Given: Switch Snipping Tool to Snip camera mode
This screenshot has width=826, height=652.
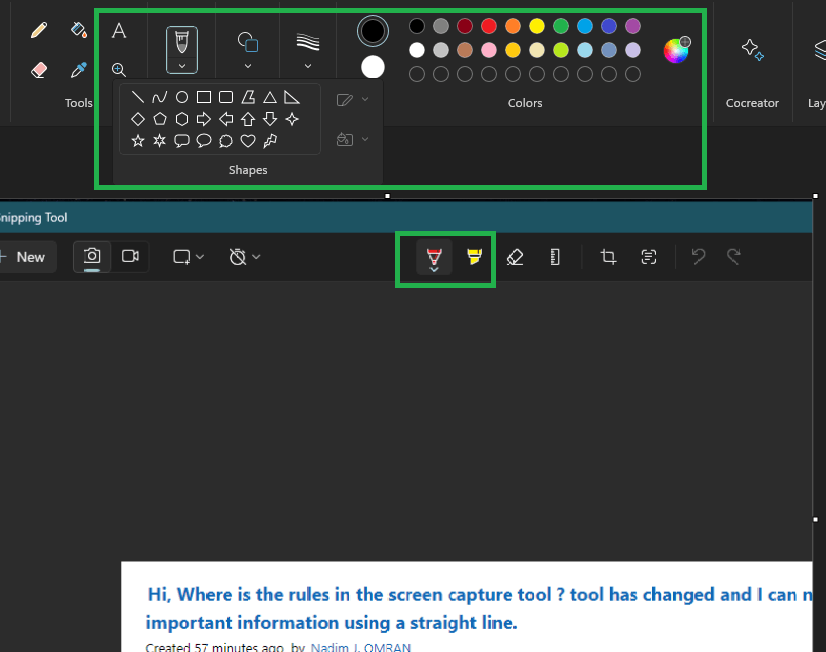Looking at the screenshot, I should click(92, 256).
